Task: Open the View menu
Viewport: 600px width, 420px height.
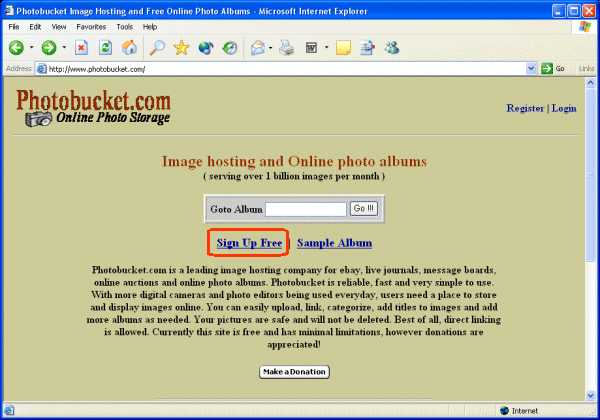Action: click(59, 27)
